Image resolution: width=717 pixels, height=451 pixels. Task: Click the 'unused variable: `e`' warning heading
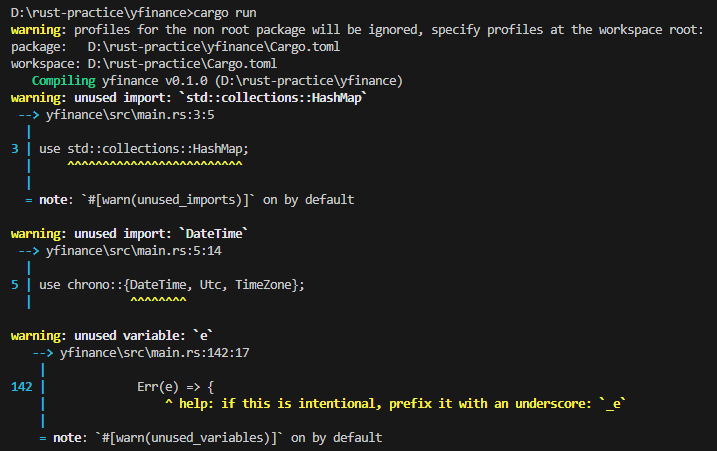(144, 336)
